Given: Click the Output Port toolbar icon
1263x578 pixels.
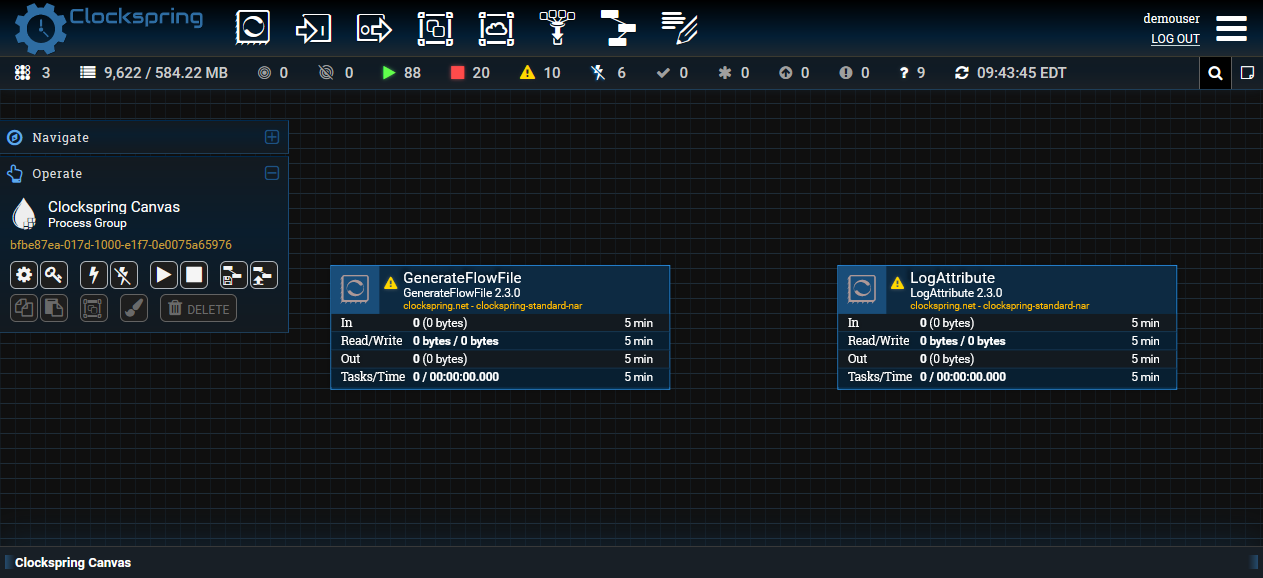Looking at the screenshot, I should 374,28.
